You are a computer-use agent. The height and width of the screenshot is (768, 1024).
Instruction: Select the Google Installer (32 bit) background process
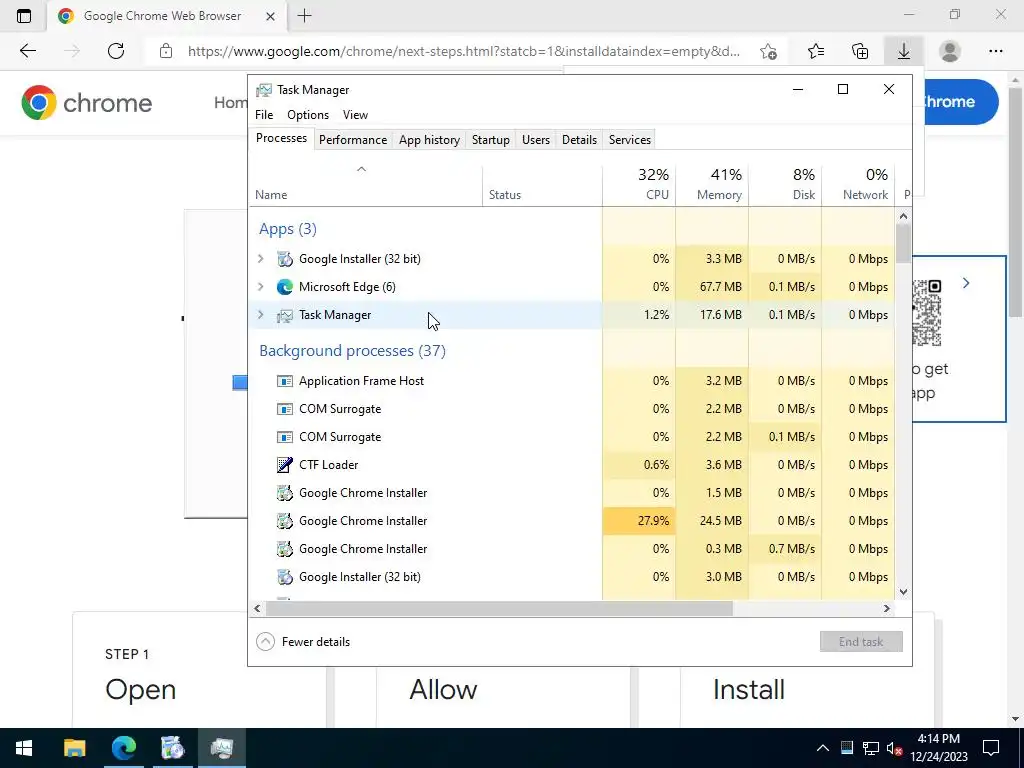(572, 577)
